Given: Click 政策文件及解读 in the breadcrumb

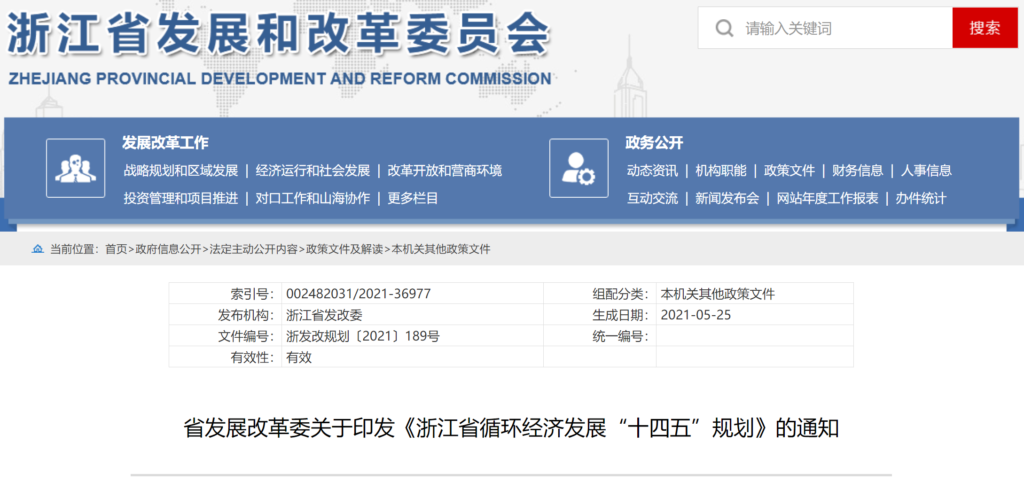Looking at the screenshot, I should 345,249.
